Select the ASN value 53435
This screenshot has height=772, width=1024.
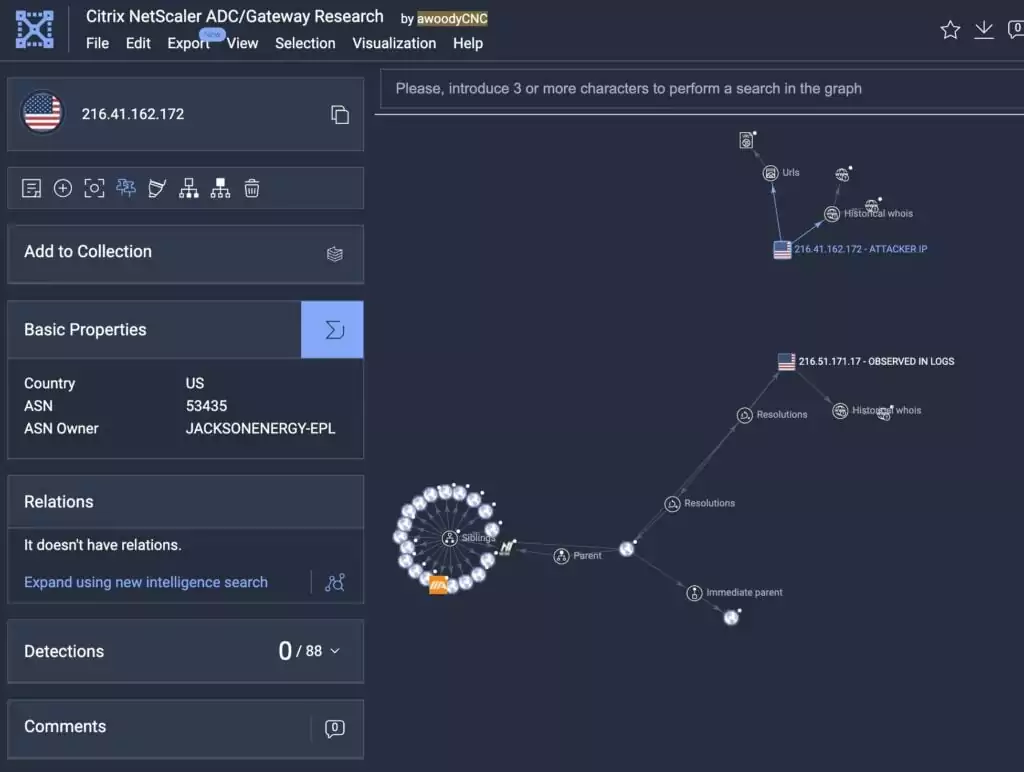[x=206, y=406]
